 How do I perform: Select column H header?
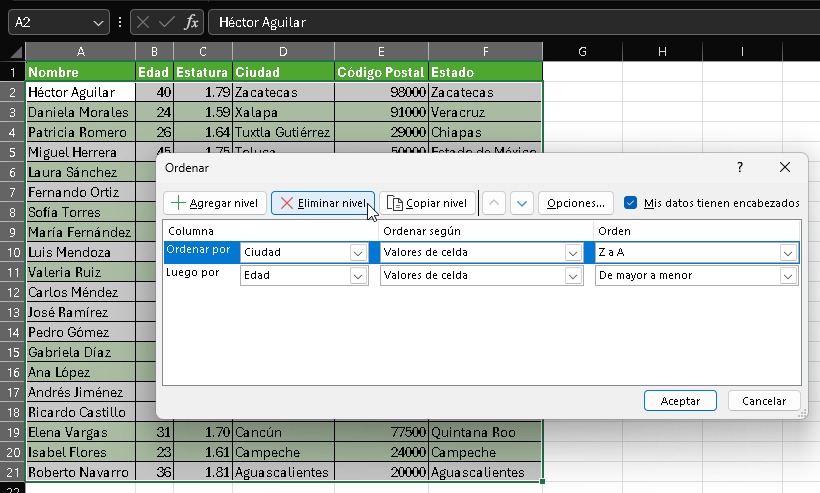(x=662, y=51)
